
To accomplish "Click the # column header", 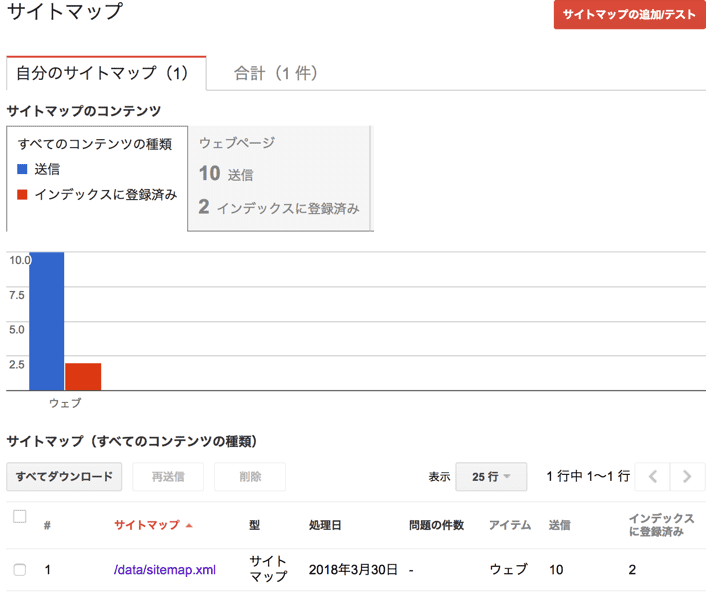I will point(47,525).
